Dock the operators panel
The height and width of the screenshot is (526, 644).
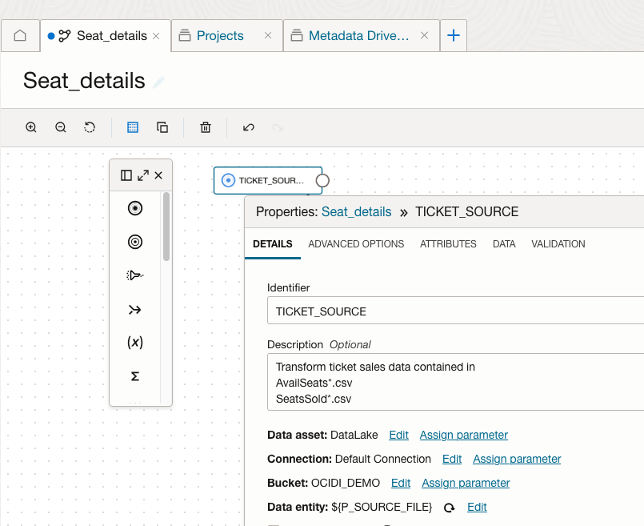click(126, 176)
